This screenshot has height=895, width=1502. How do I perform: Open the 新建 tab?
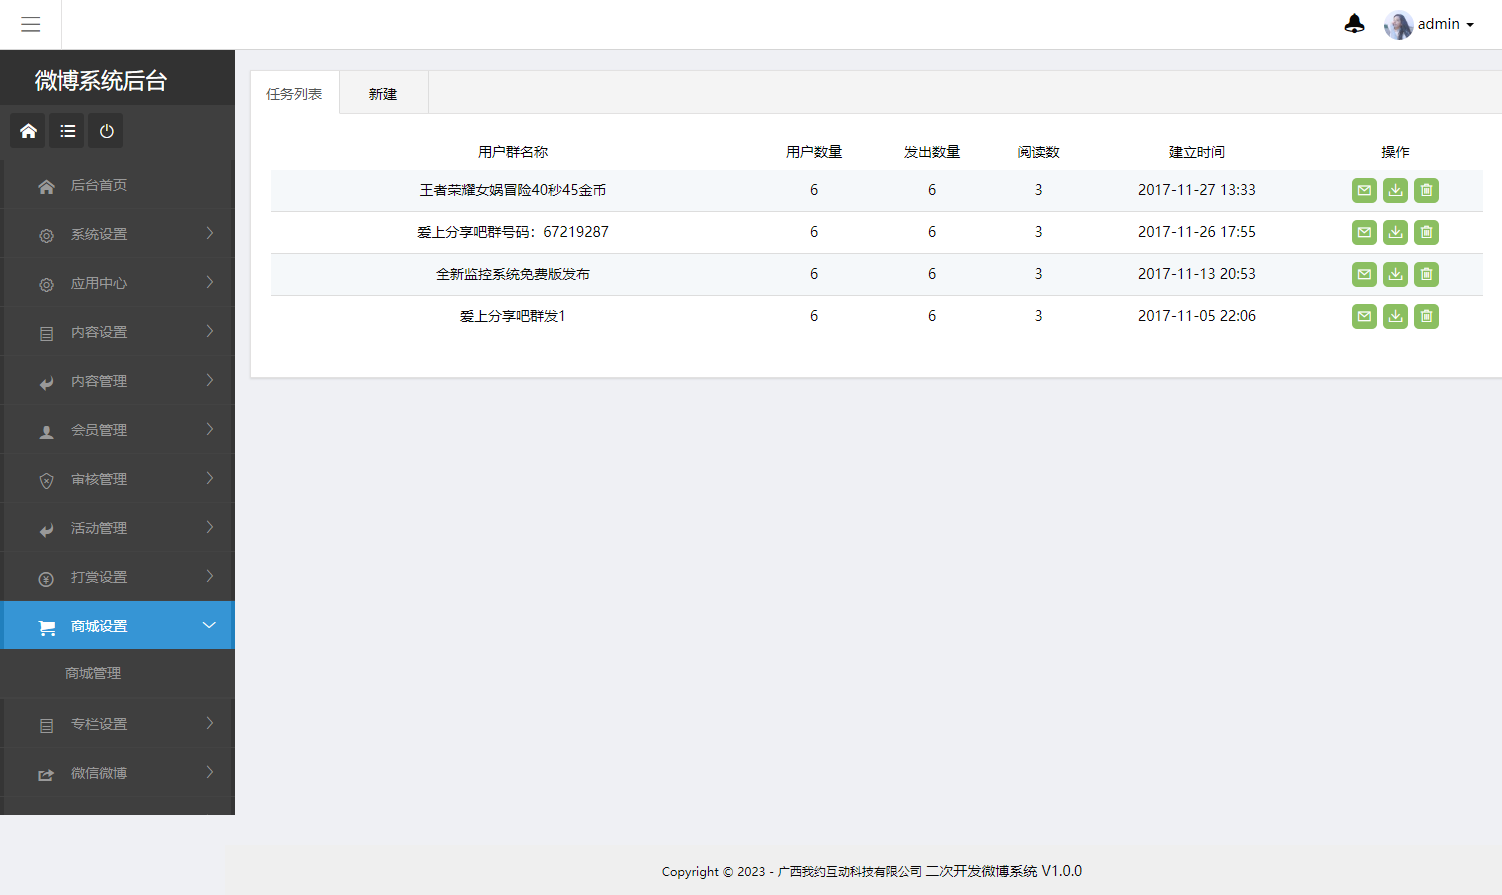(383, 94)
